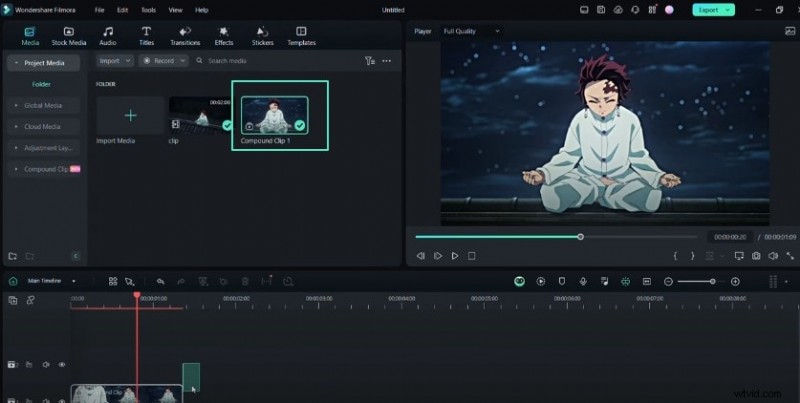Viewport: 800px width, 403px height.
Task: Click the timeline zoom slider handle
Action: (712, 282)
